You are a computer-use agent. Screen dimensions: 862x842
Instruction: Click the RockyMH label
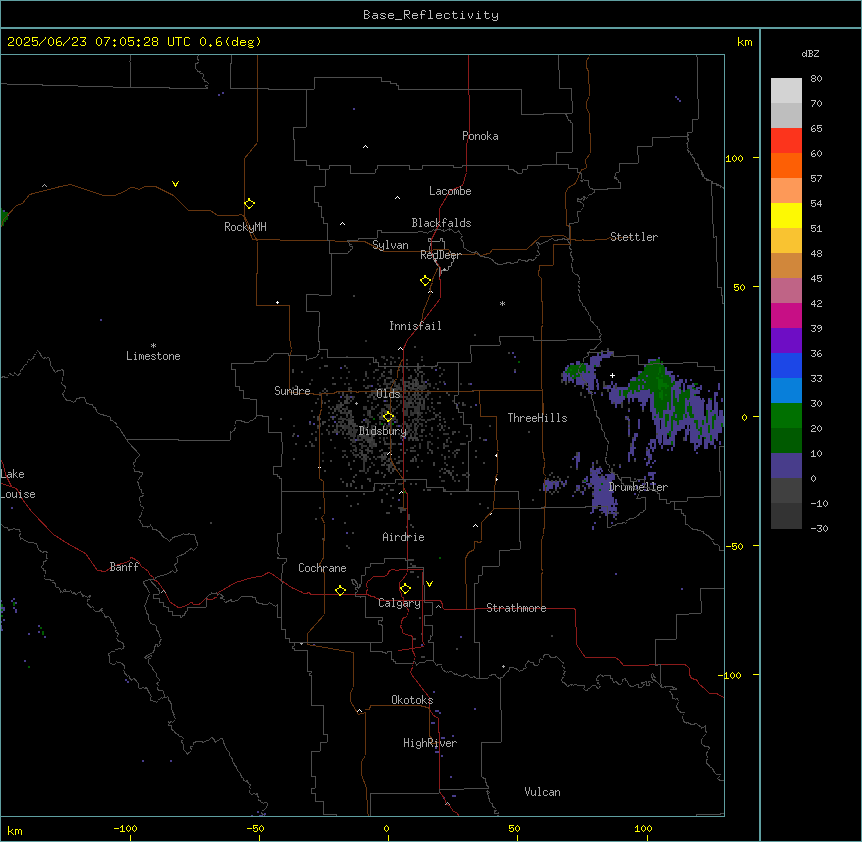pyautogui.click(x=245, y=227)
